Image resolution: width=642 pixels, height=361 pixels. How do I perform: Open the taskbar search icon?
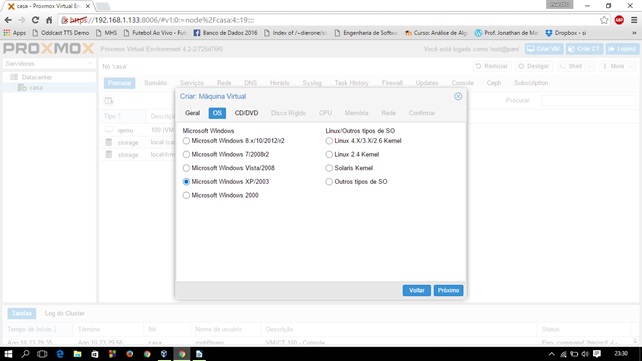coord(25,354)
